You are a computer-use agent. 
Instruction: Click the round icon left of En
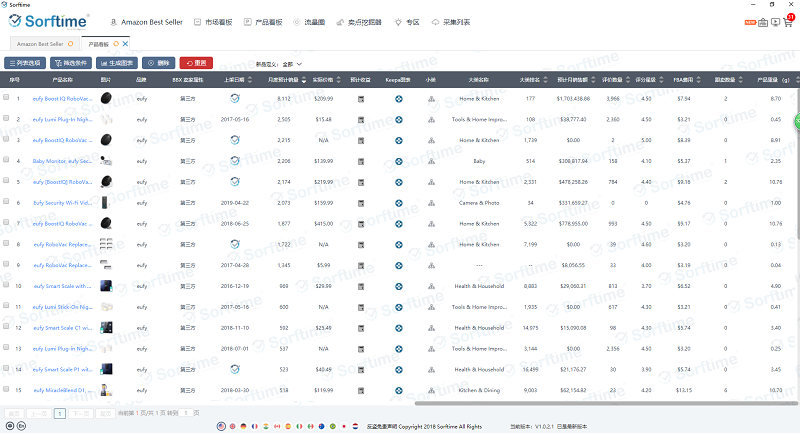(x=10, y=426)
